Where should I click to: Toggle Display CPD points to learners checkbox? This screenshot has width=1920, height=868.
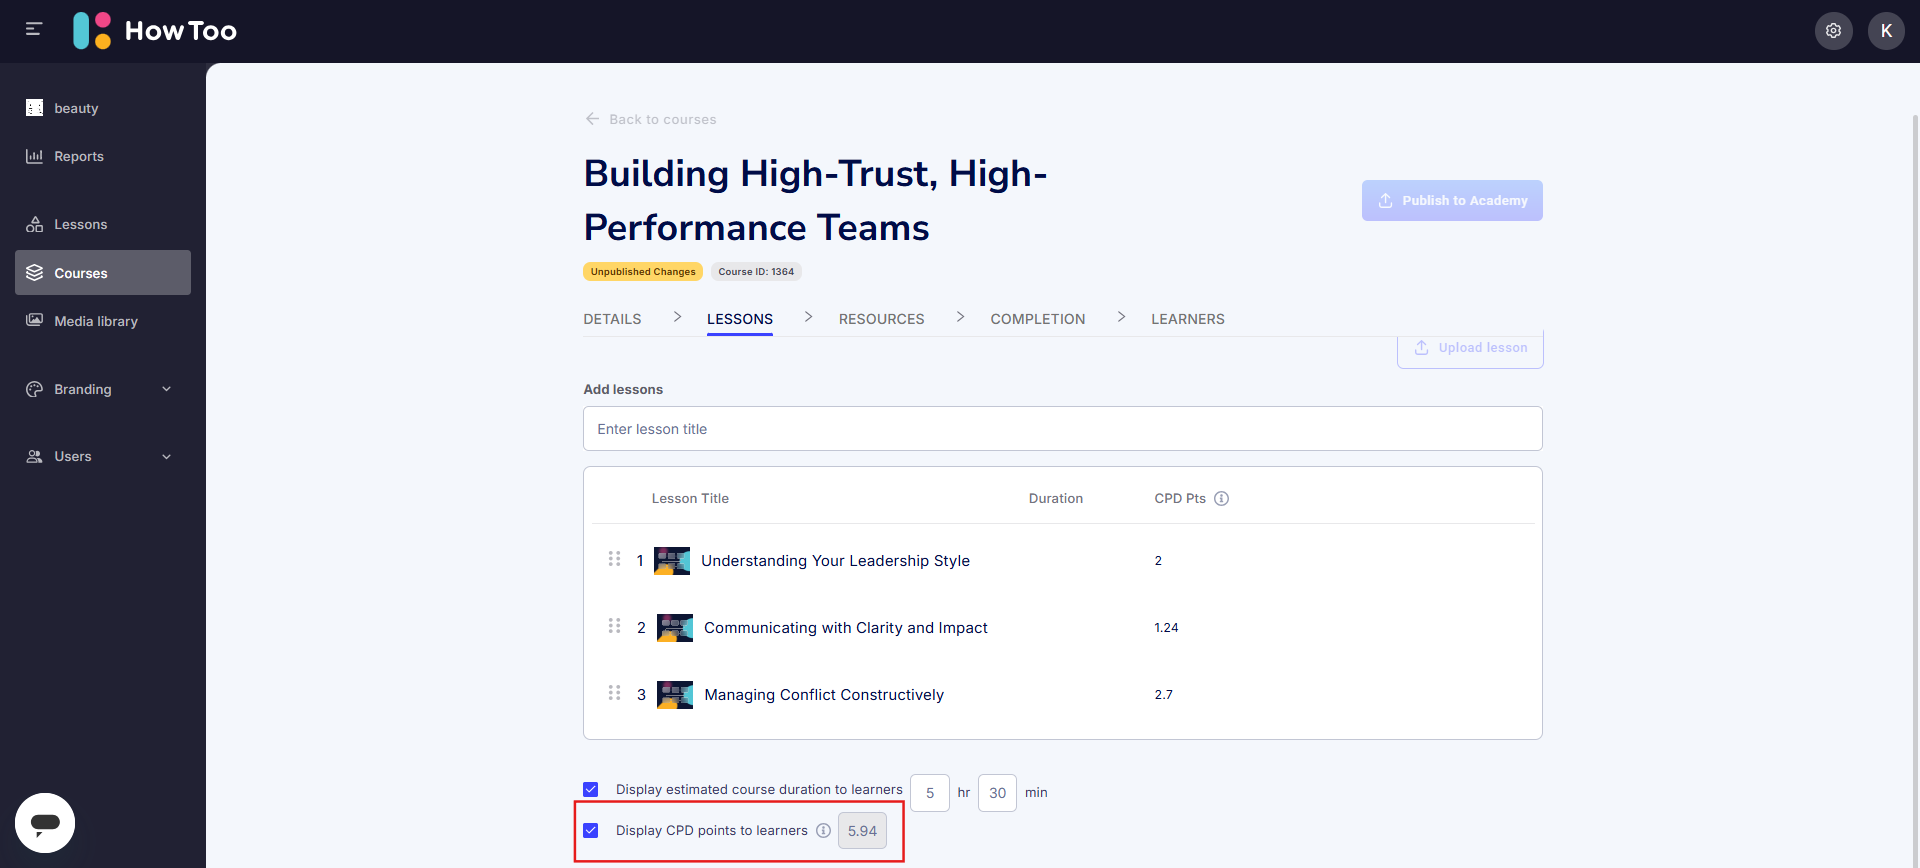pyautogui.click(x=591, y=831)
